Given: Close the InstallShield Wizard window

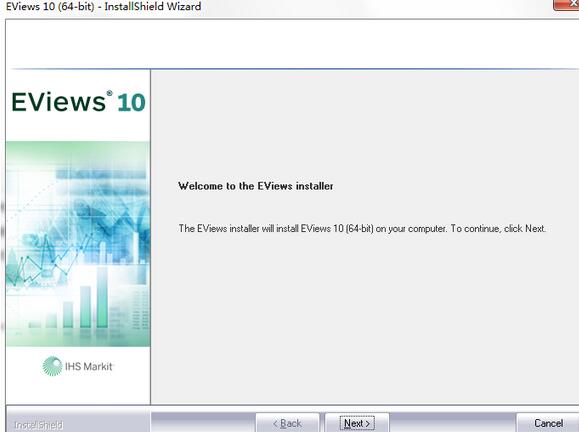Looking at the screenshot, I should [x=567, y=4].
